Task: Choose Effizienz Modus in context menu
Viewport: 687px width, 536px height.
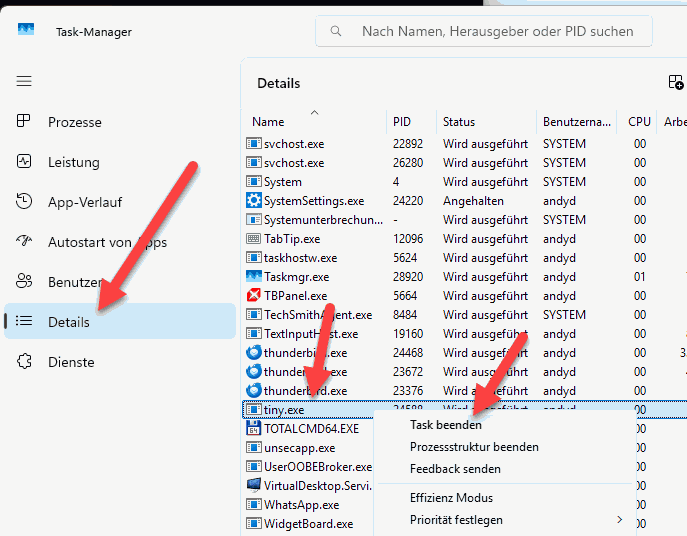Action: click(451, 497)
